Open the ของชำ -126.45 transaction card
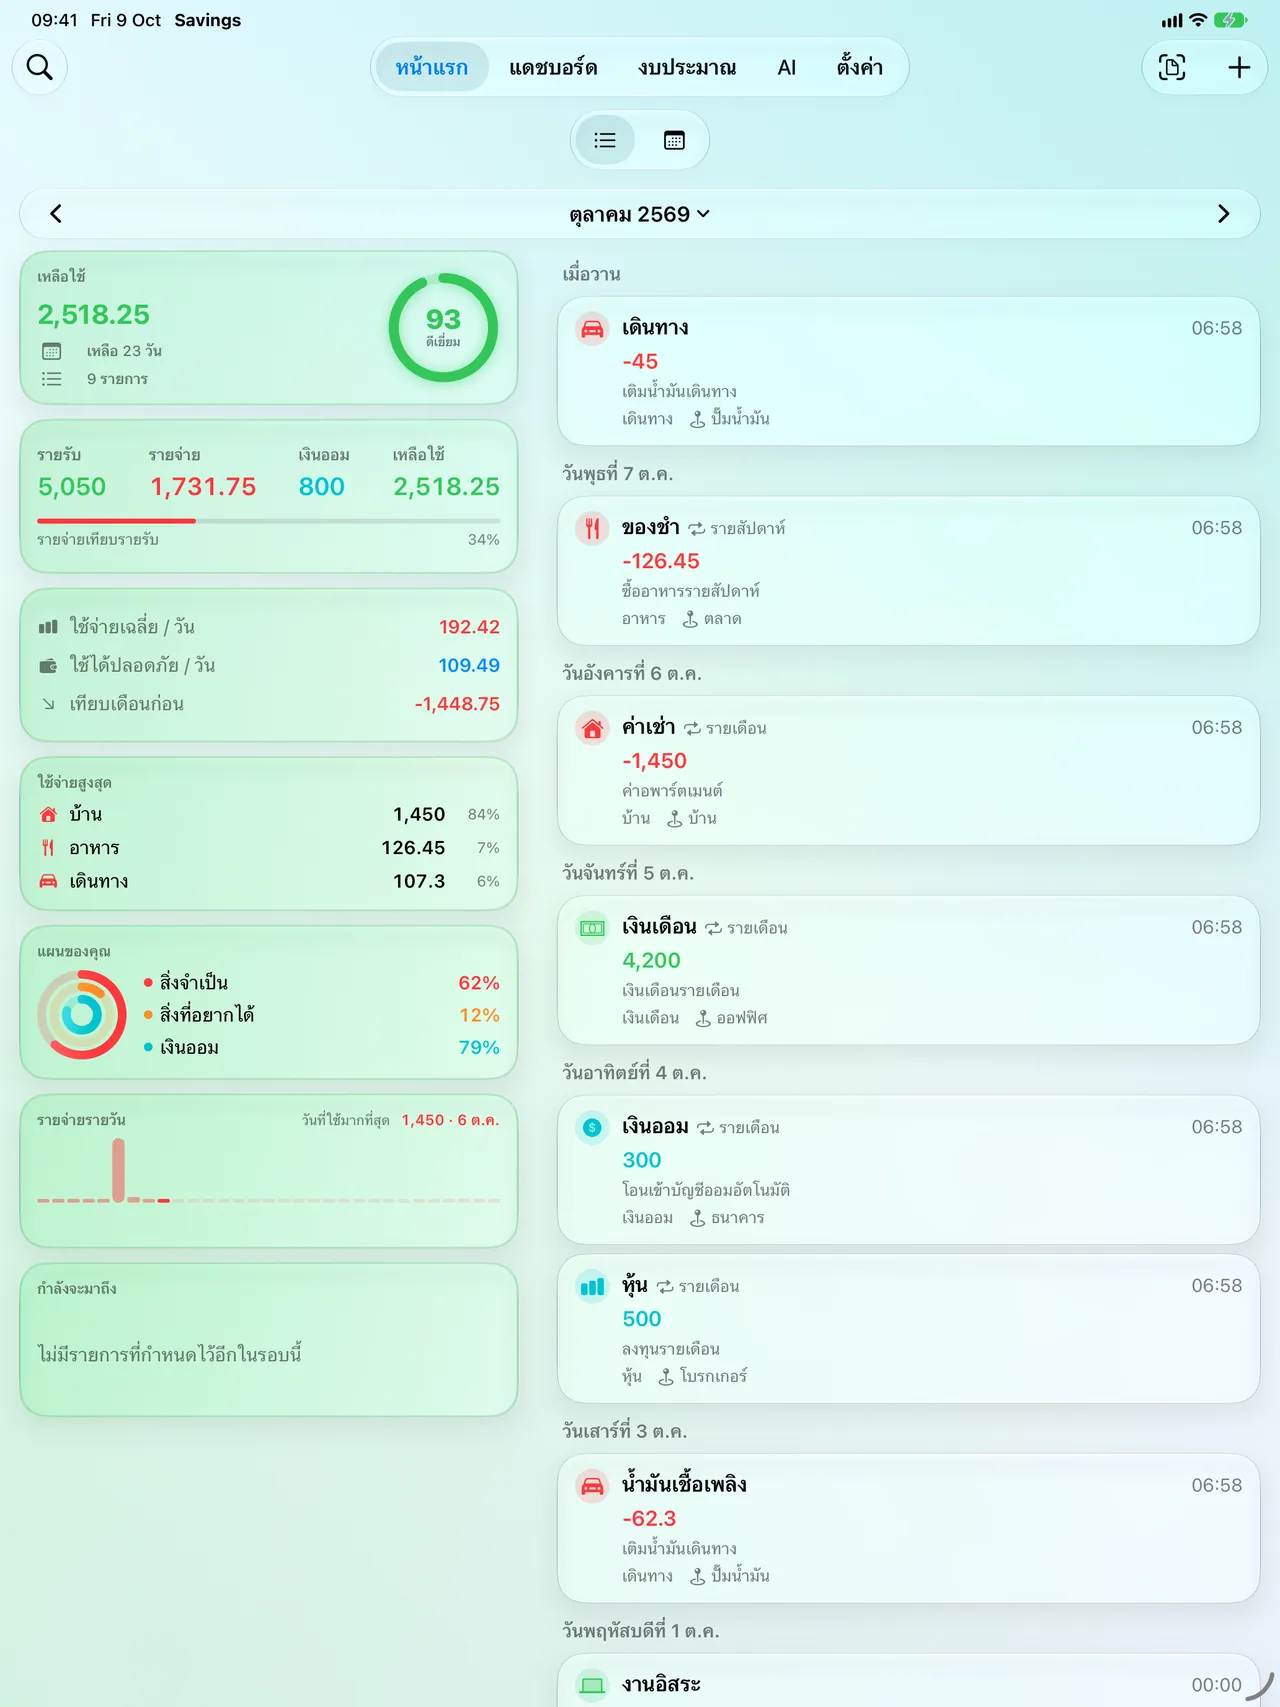The height and width of the screenshot is (1707, 1280). pos(908,571)
